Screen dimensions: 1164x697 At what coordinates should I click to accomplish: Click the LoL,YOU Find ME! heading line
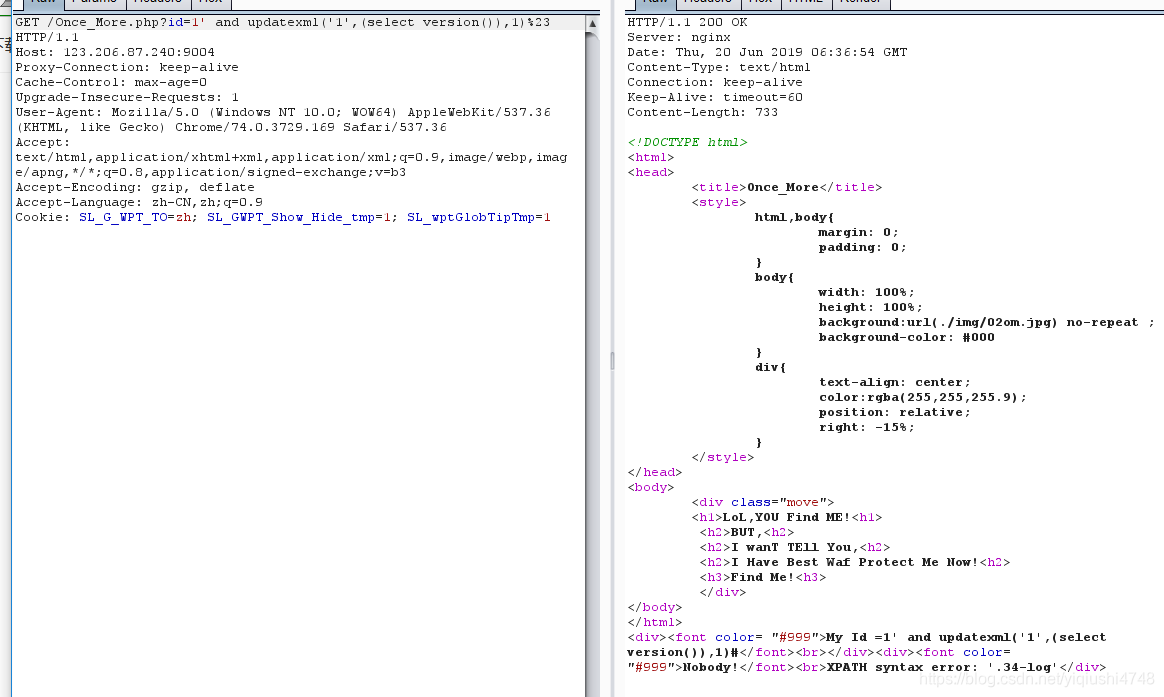pos(787,517)
